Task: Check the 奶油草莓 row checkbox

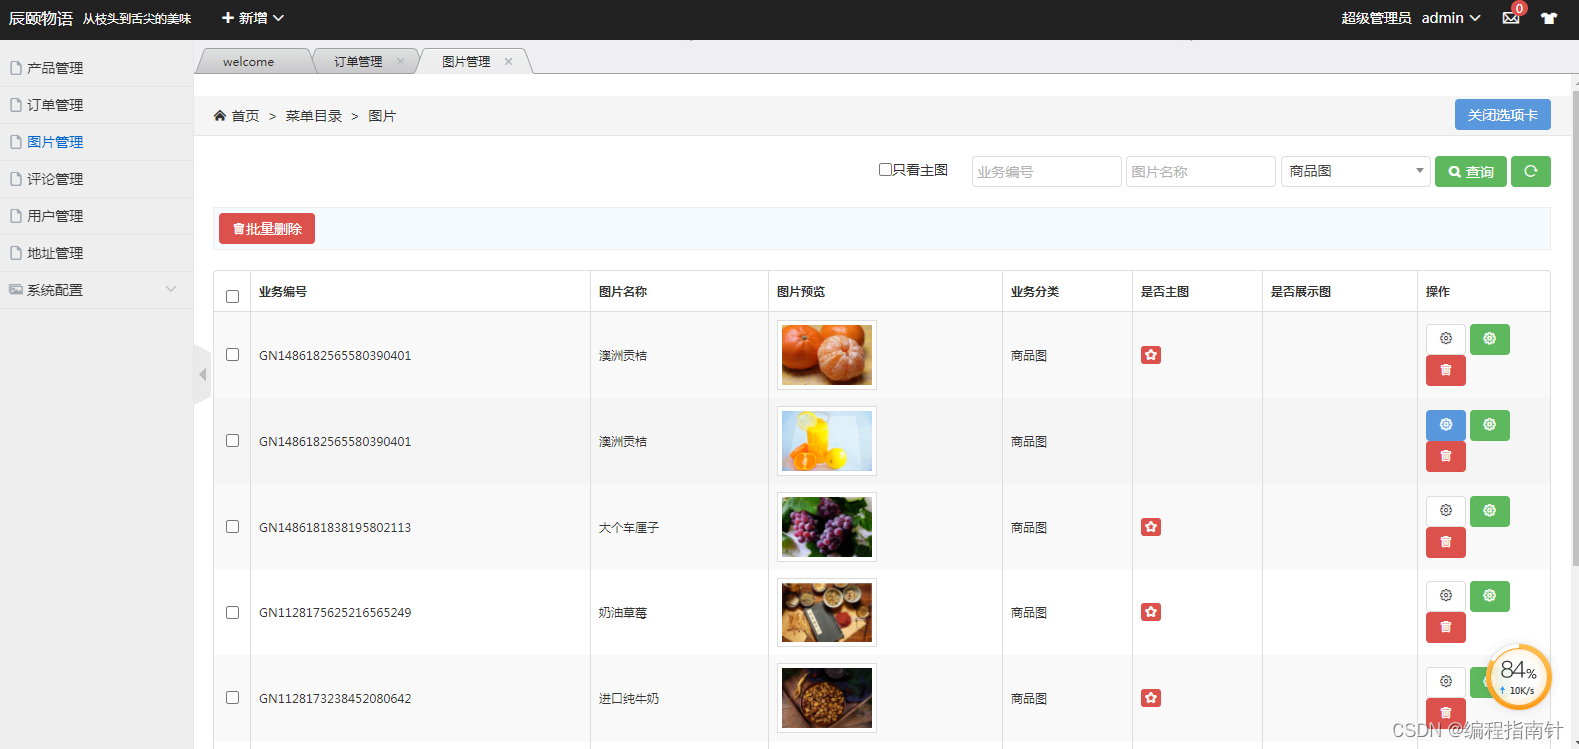Action: (x=233, y=613)
